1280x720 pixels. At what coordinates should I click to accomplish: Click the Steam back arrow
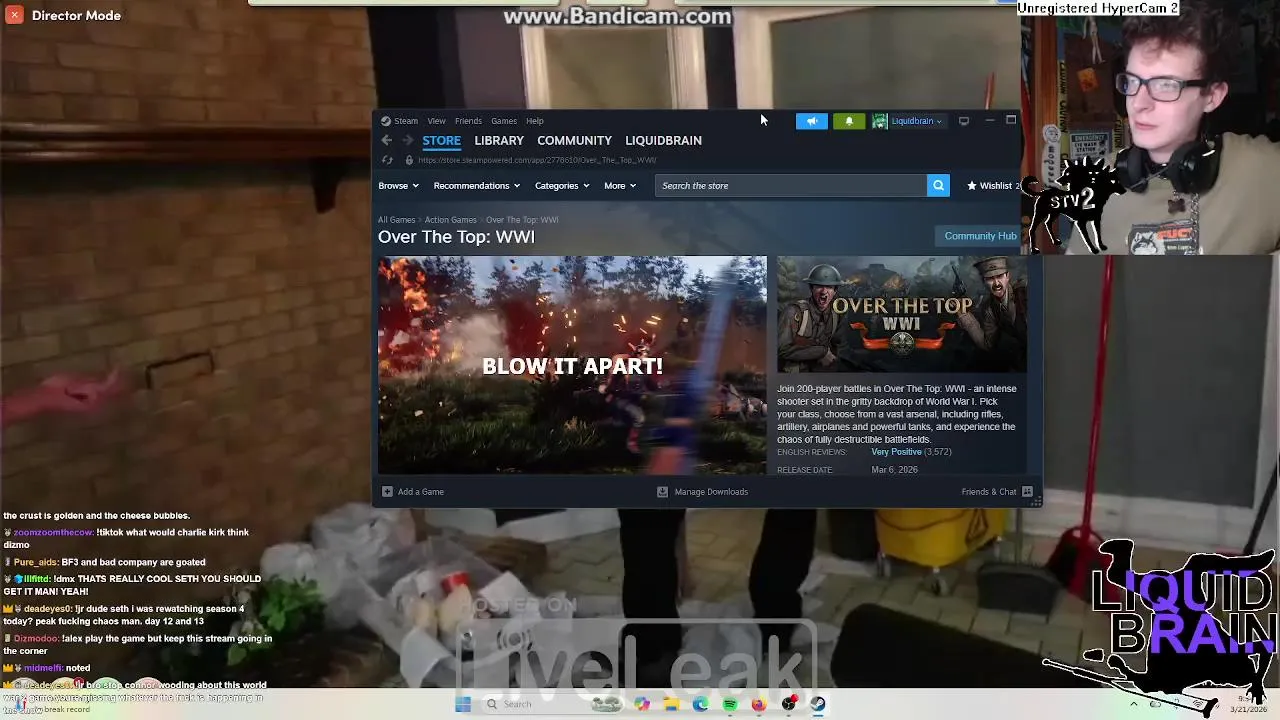[387, 141]
